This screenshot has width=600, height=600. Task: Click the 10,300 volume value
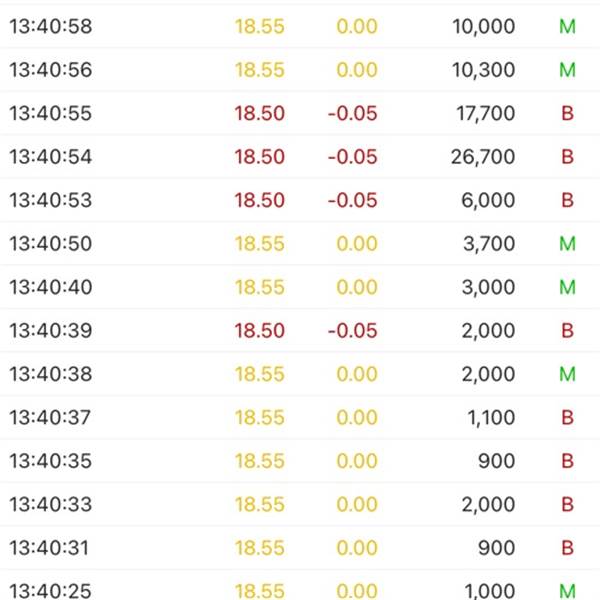pos(483,70)
